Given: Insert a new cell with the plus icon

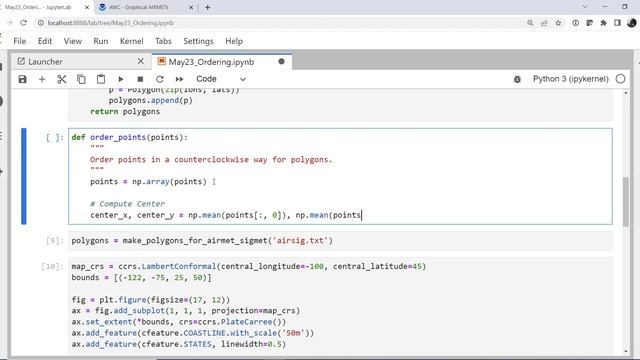Looking at the screenshot, I should tap(42, 79).
